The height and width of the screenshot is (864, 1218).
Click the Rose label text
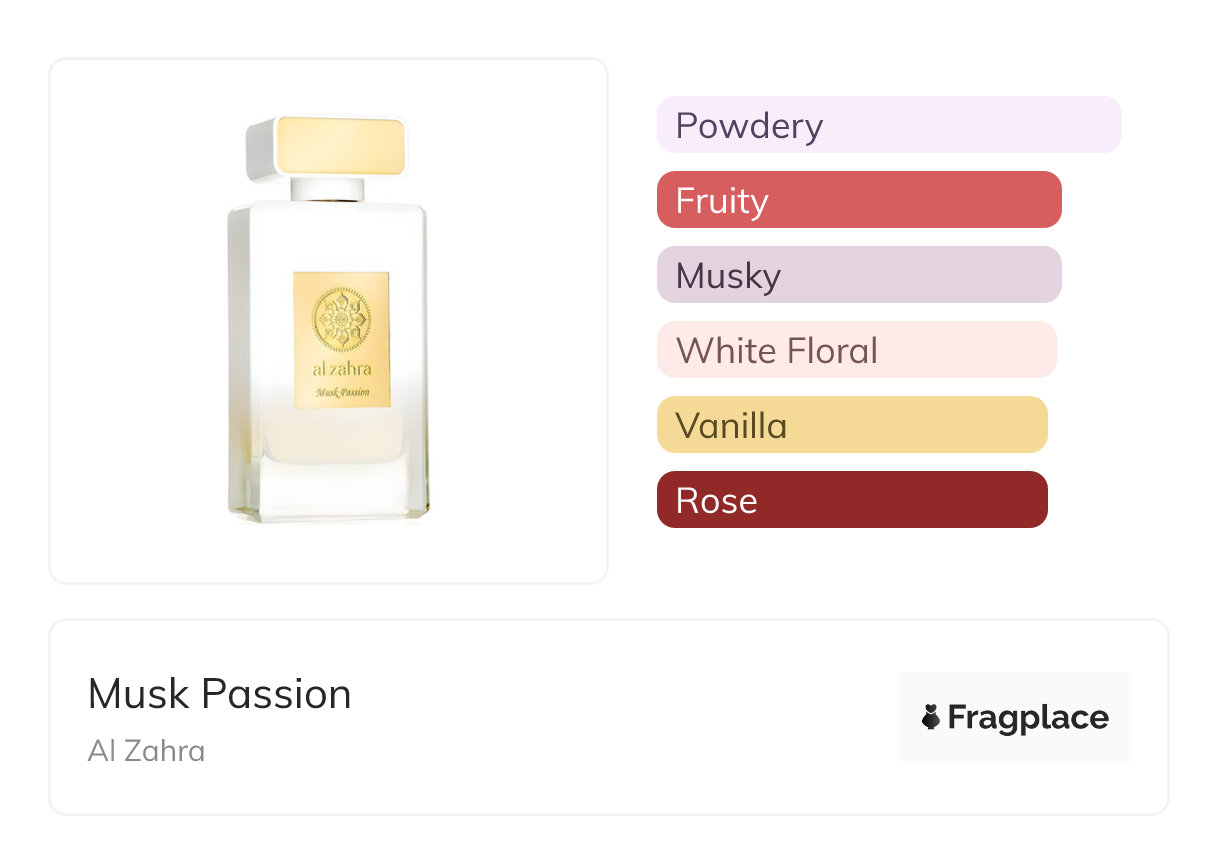[x=717, y=501]
